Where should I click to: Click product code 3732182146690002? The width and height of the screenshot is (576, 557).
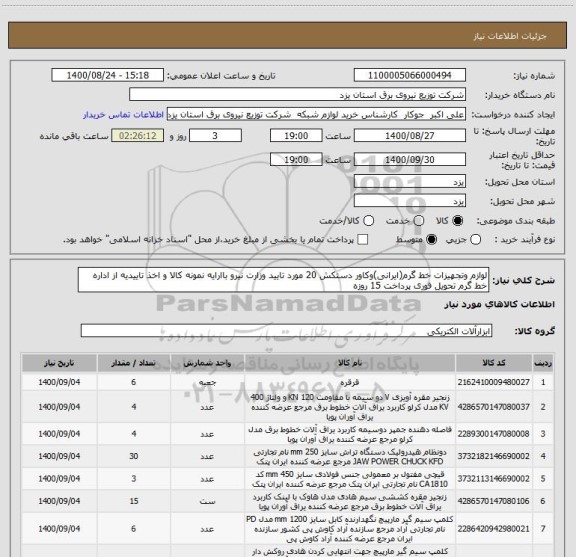494,456
